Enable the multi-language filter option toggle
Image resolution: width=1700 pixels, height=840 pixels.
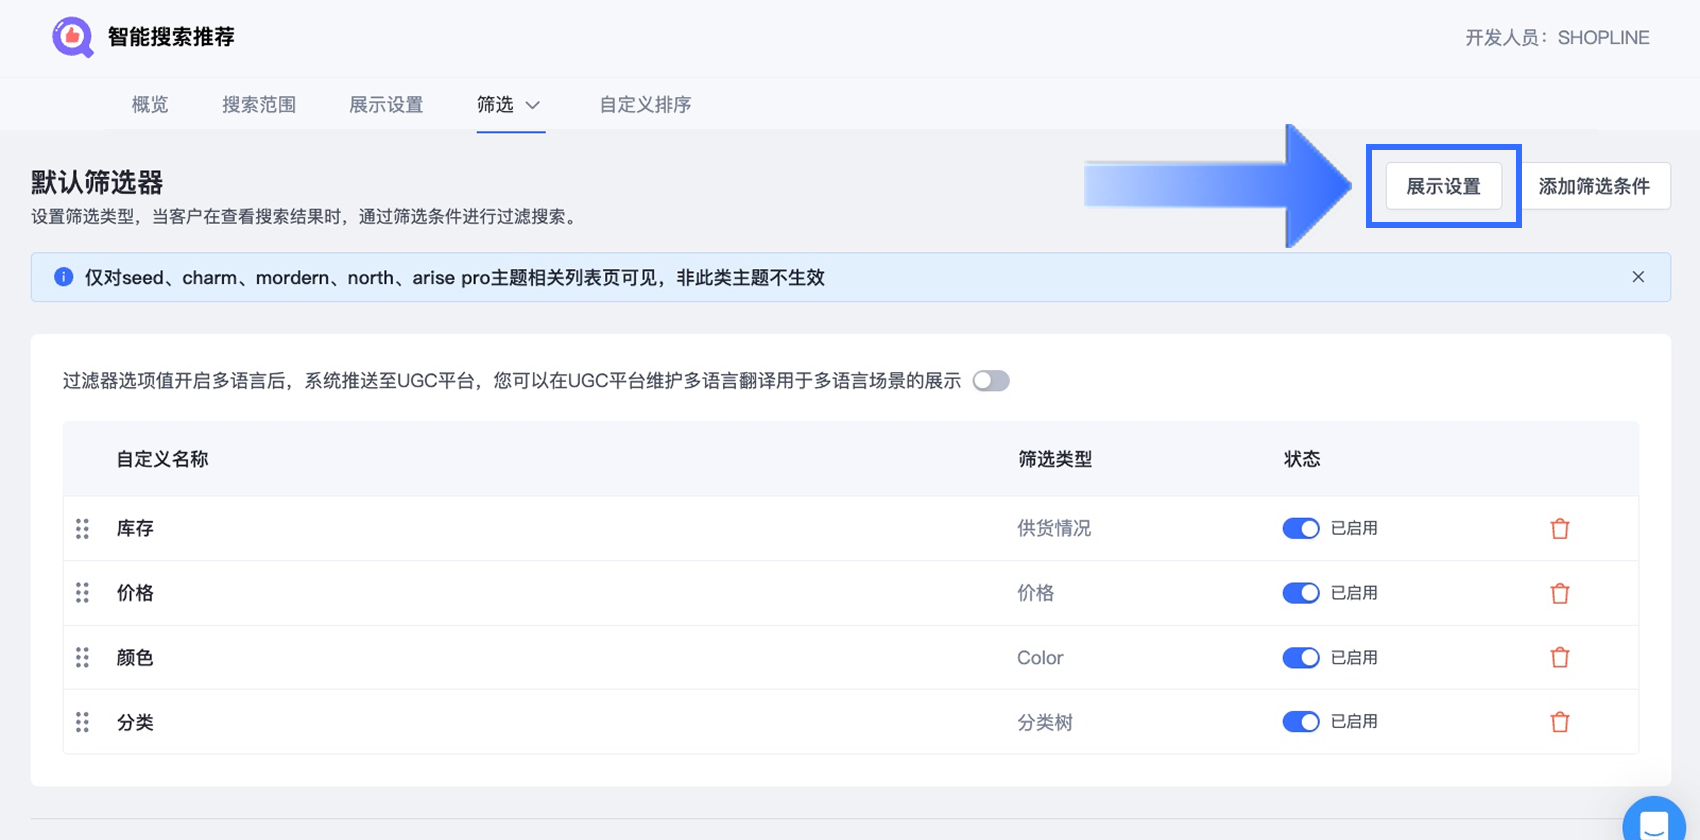tap(991, 381)
